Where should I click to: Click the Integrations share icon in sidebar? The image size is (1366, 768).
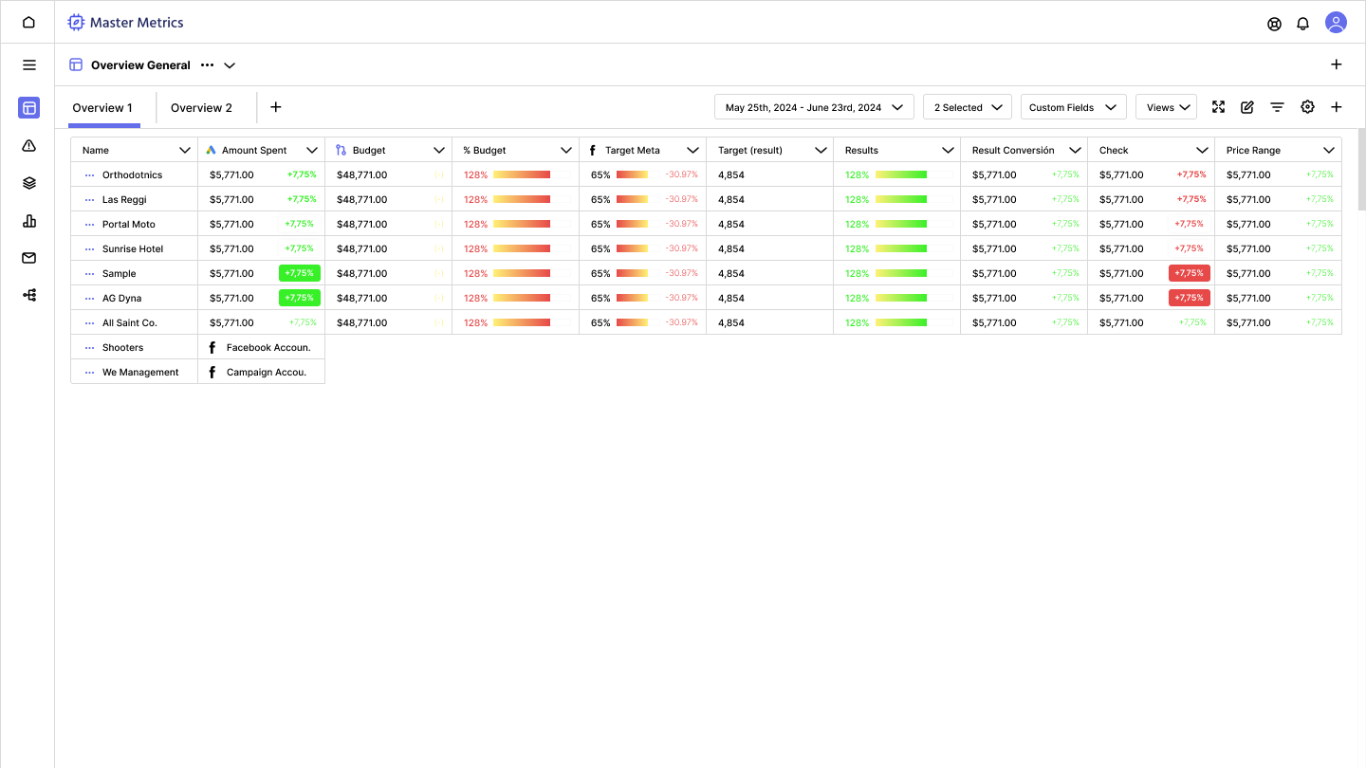(28, 294)
